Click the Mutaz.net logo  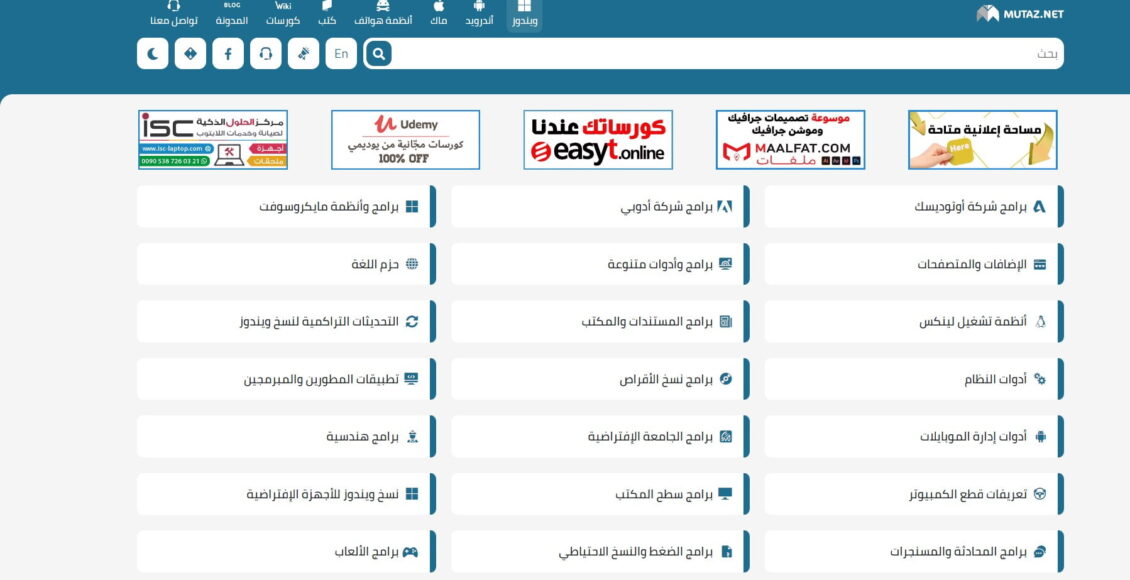pyautogui.click(x=1020, y=15)
